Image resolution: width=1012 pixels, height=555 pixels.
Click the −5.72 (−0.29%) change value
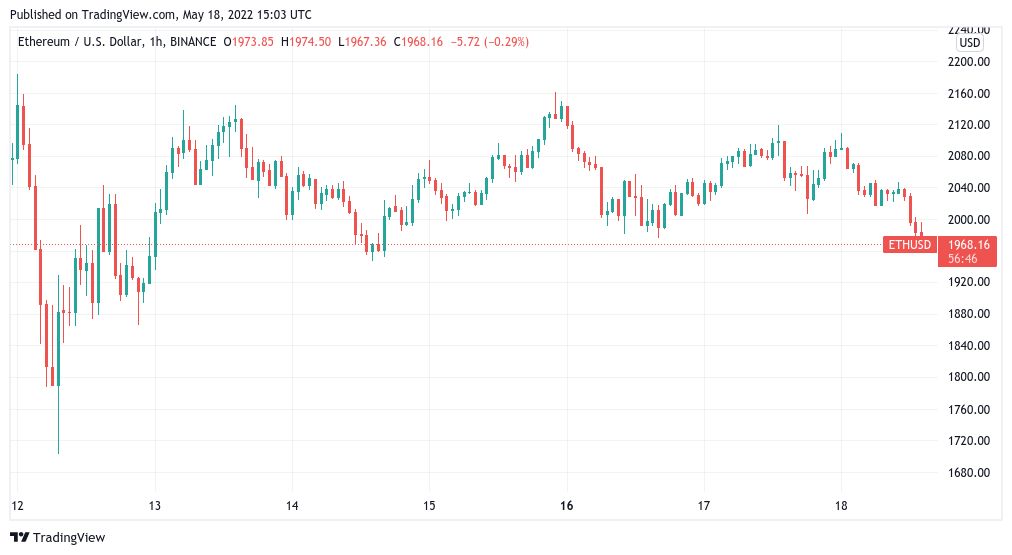(x=491, y=42)
